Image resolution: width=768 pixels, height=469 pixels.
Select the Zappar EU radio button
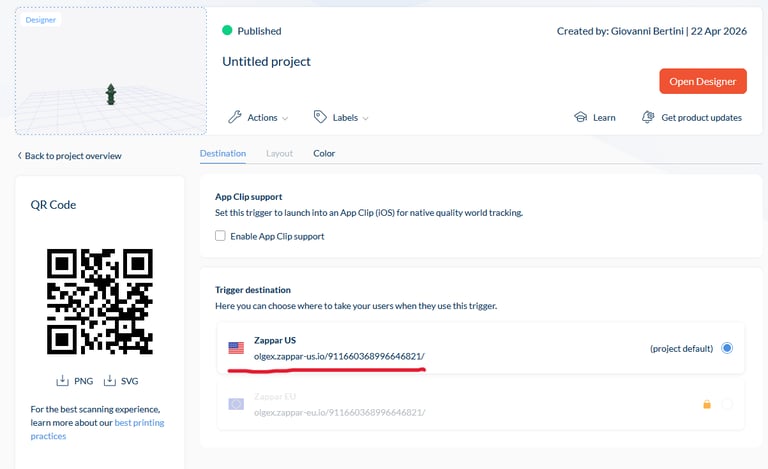tap(727, 404)
